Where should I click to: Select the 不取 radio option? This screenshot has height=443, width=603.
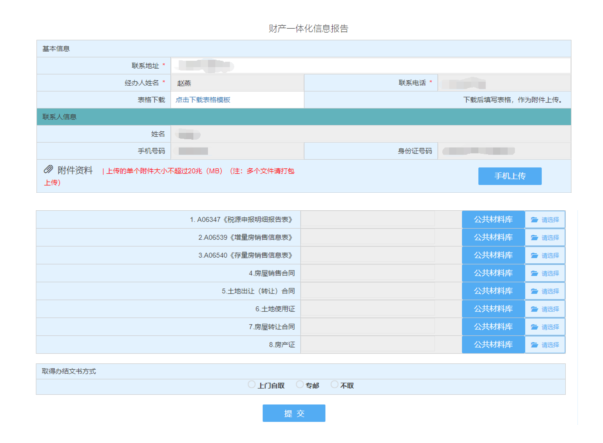pos(334,384)
